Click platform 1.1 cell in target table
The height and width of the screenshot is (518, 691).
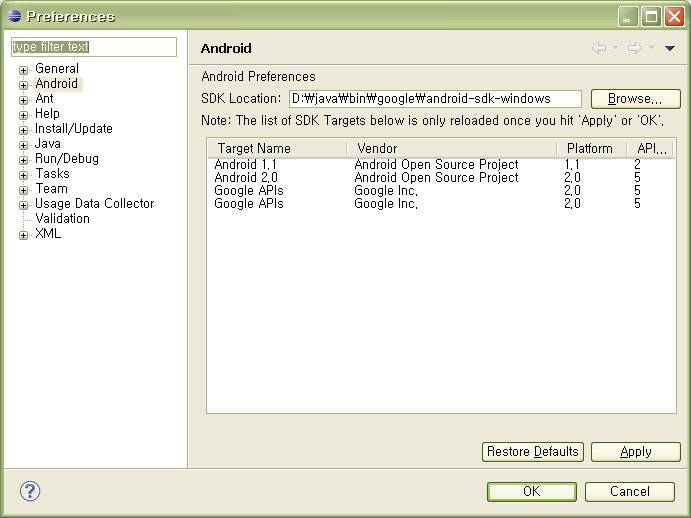pyautogui.click(x=572, y=164)
